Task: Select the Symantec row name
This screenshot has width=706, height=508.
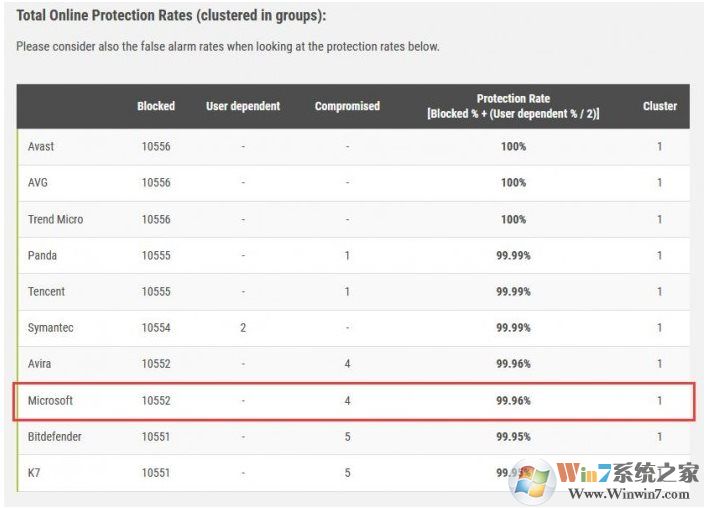Action: [51, 328]
